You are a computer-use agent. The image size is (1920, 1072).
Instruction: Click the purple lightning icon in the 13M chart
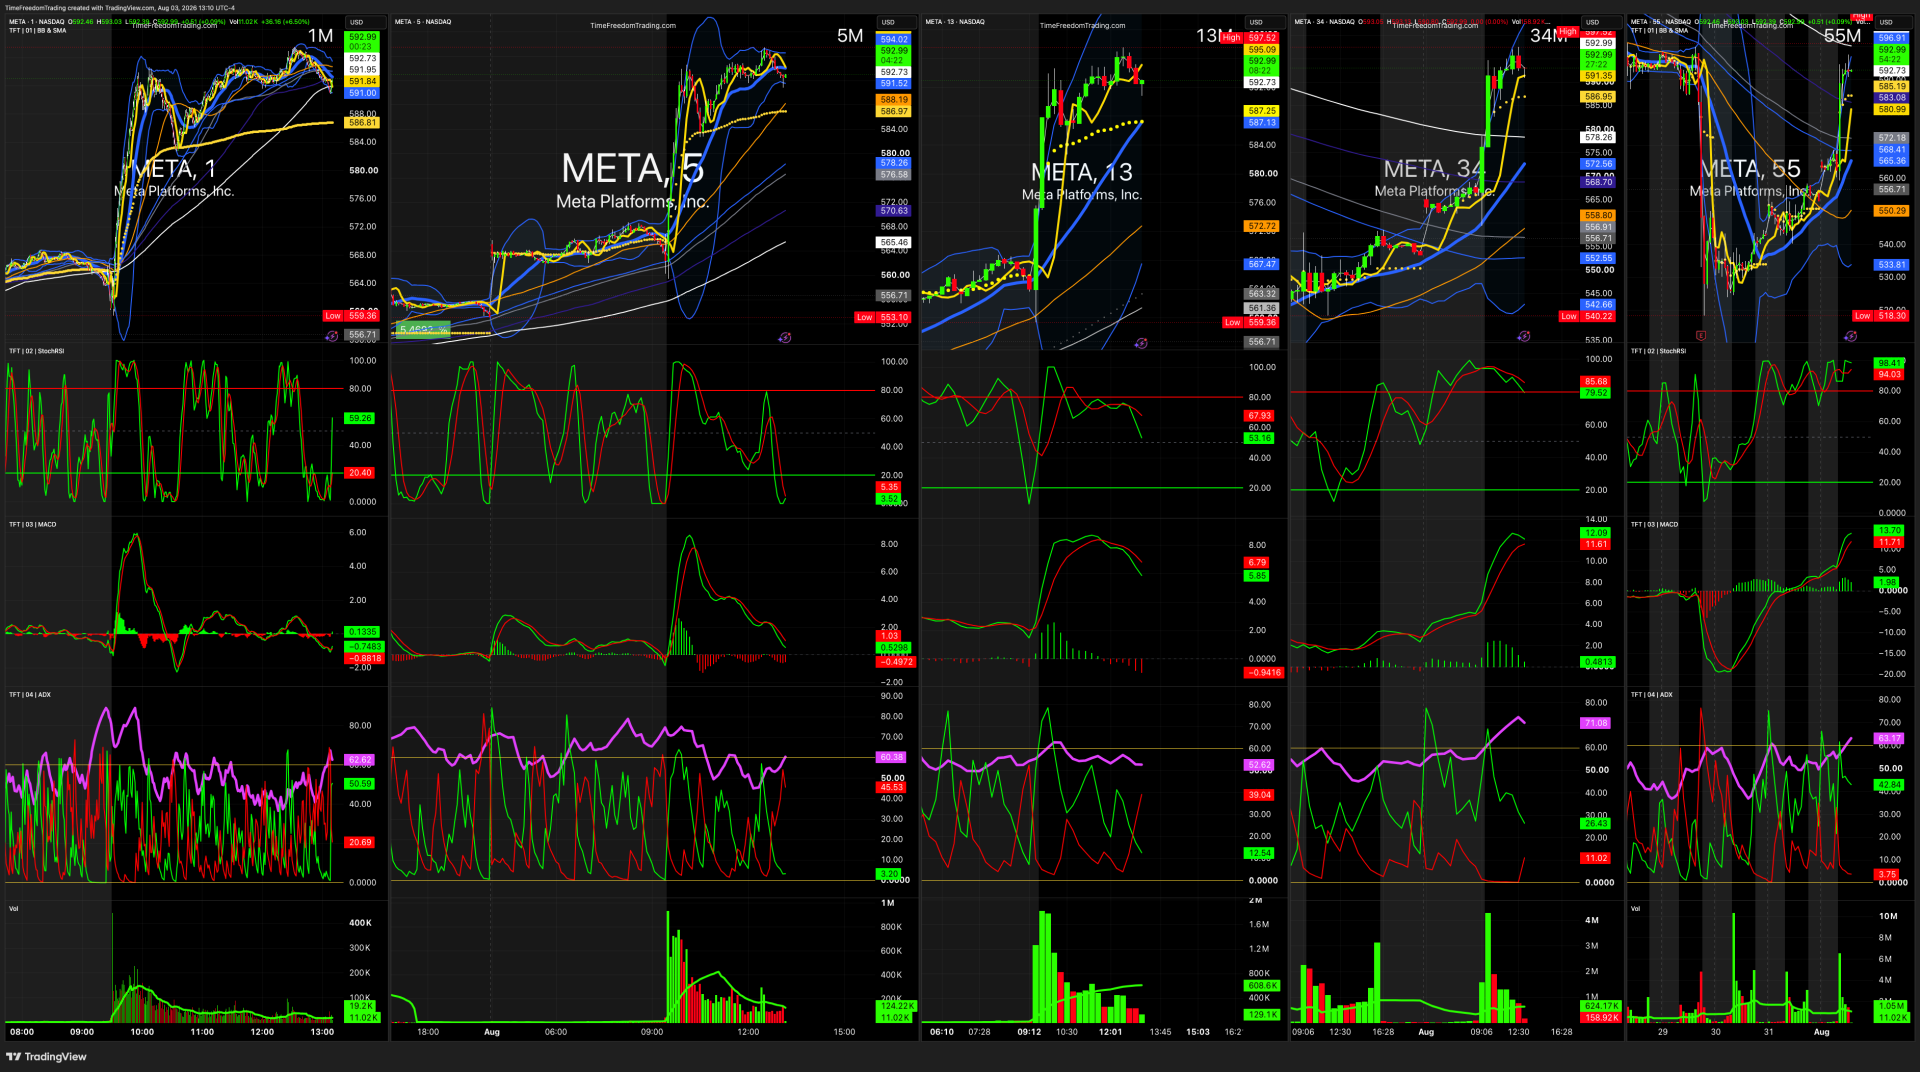tap(1141, 343)
